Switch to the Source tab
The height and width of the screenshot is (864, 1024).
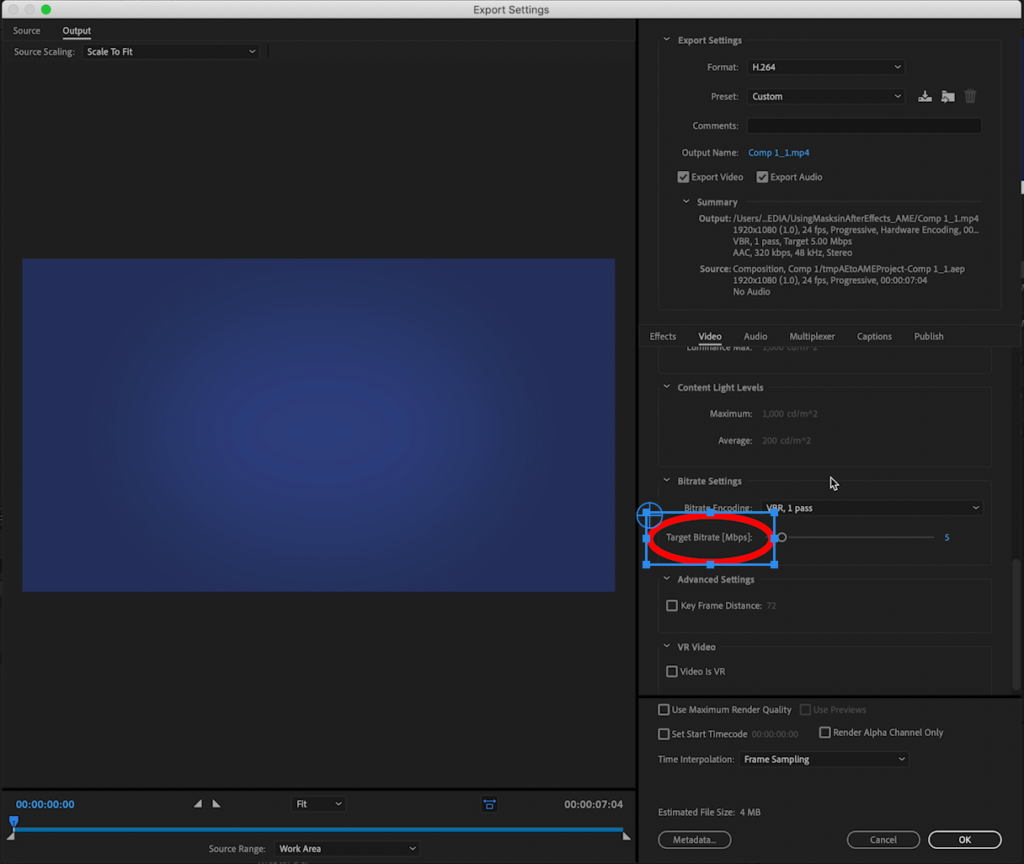pyautogui.click(x=27, y=31)
